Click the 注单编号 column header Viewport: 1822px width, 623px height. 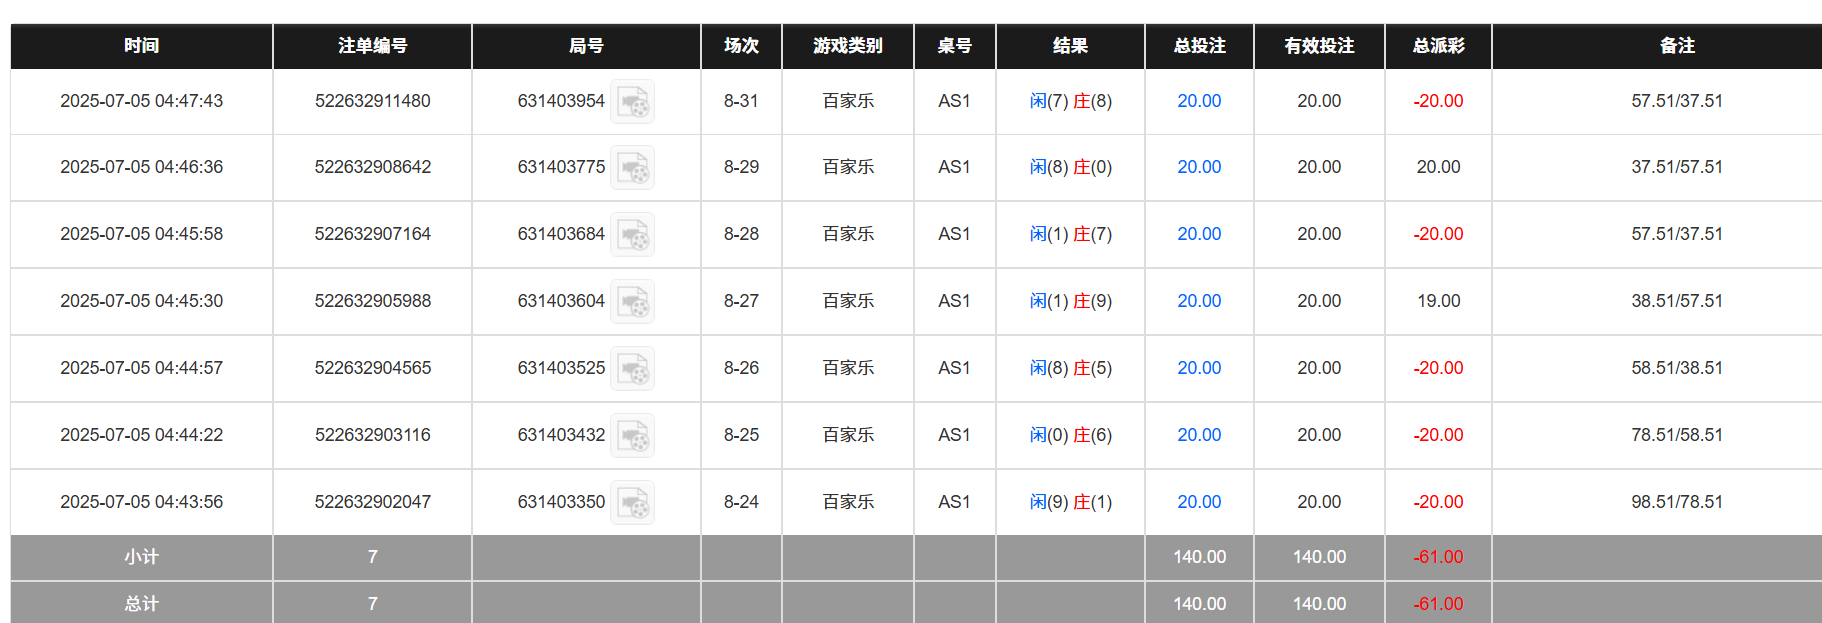(372, 46)
